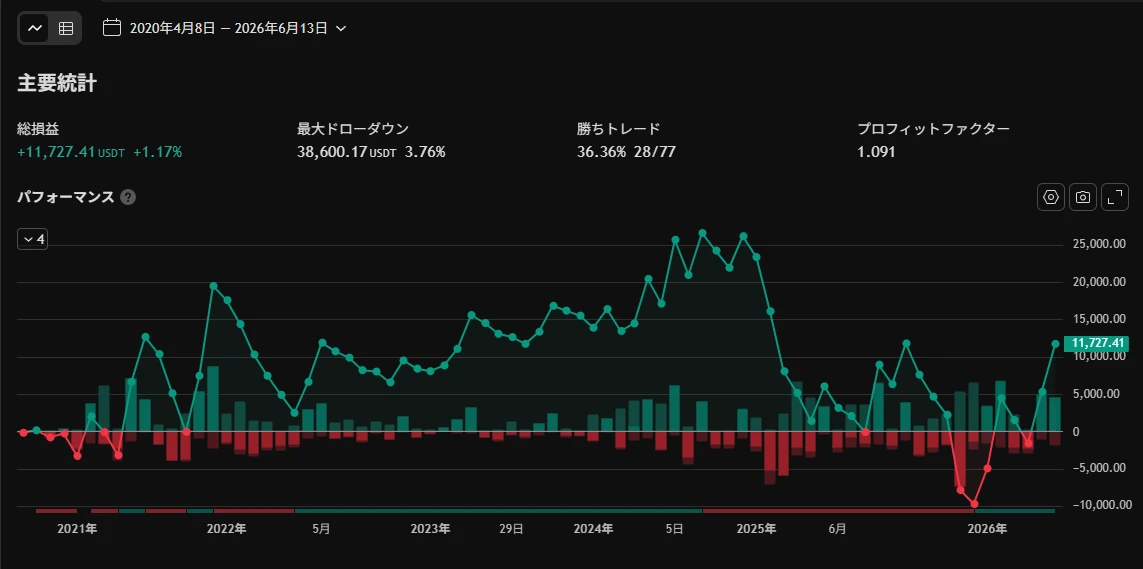Click the 15,000.00 axis label
This screenshot has width=1143, height=569.
pos(1099,319)
